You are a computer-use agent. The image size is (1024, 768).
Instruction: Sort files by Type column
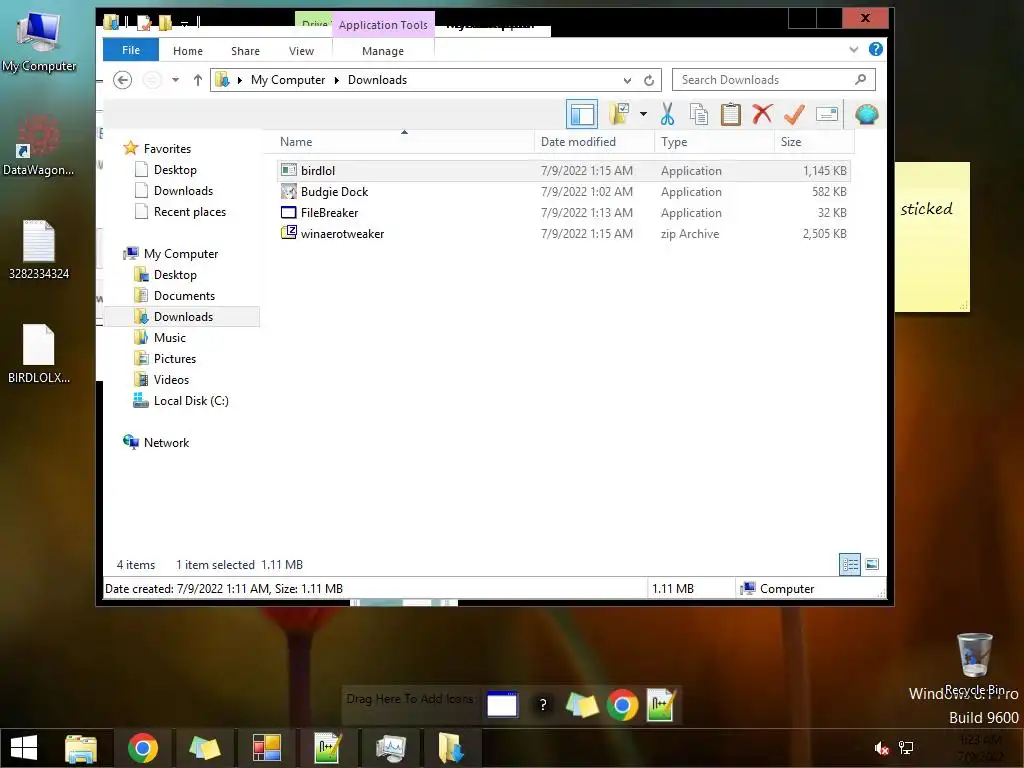[x=714, y=142]
